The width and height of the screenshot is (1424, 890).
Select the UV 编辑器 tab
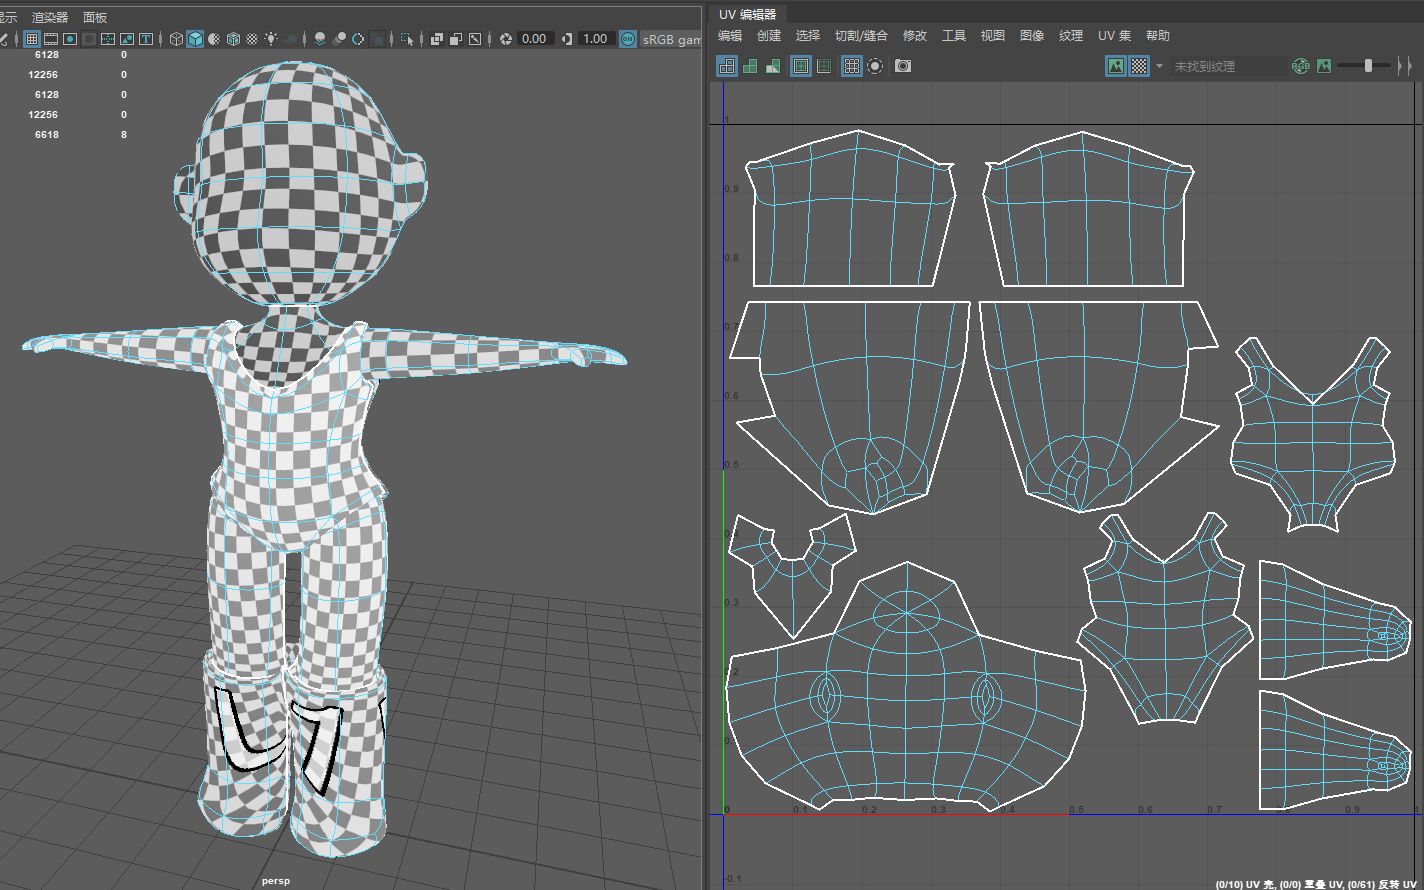748,14
